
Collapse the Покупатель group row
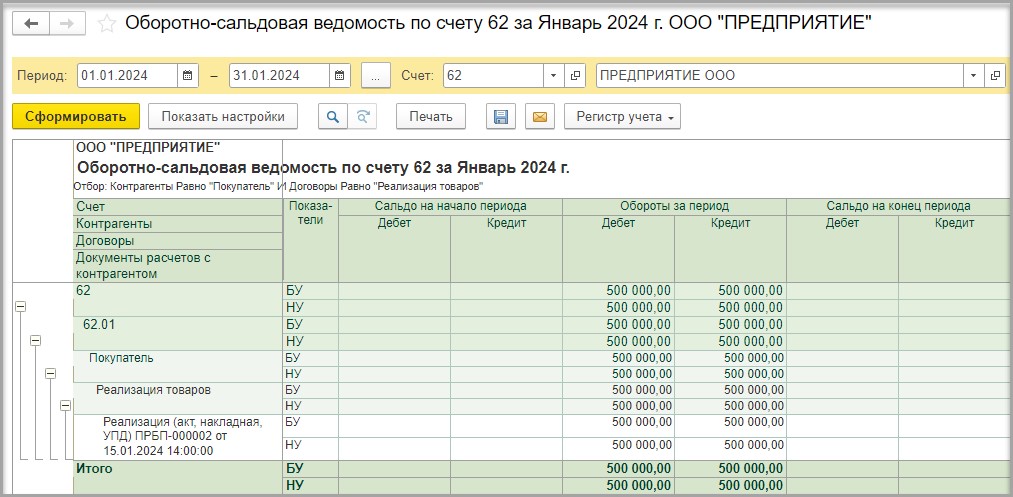click(x=50, y=373)
